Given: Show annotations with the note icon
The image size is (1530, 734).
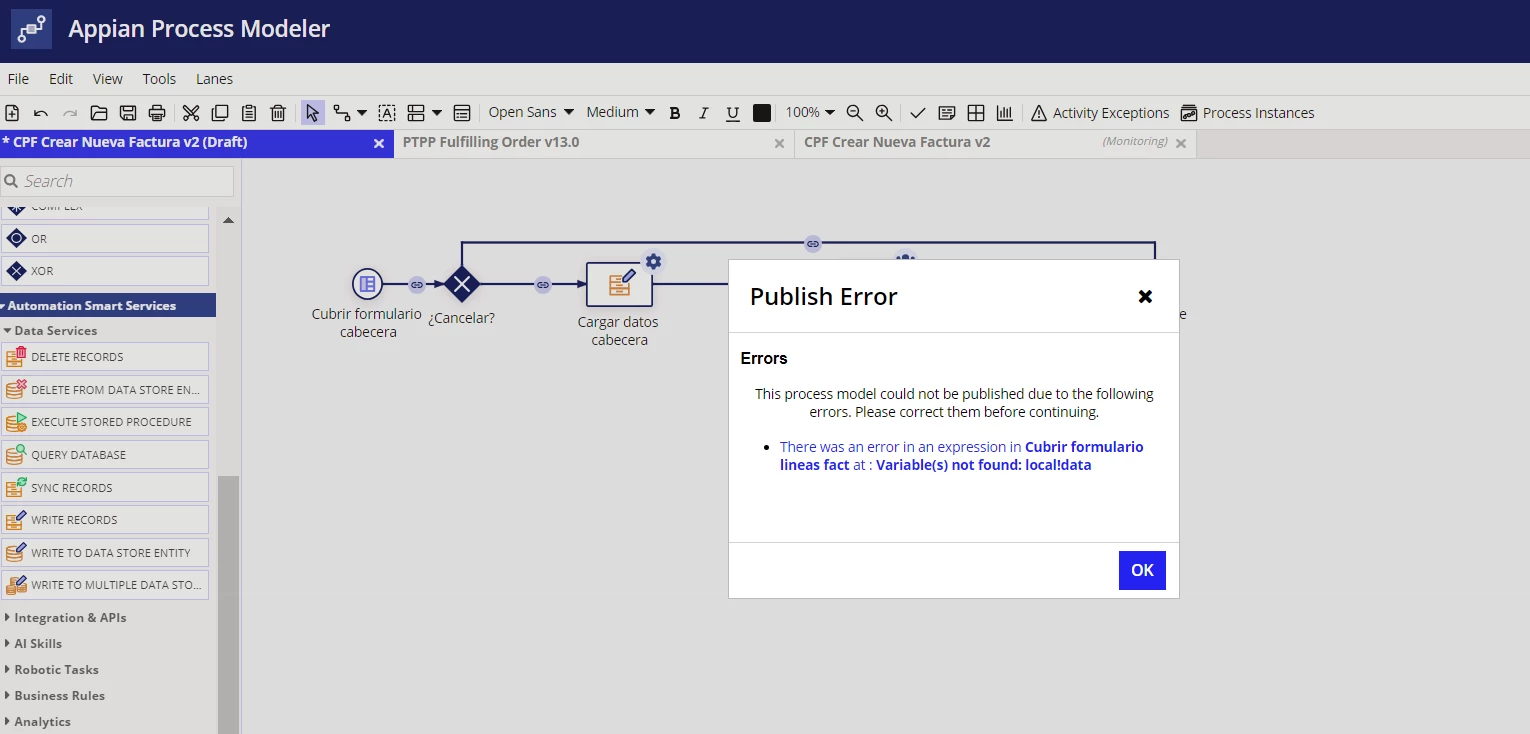Looking at the screenshot, I should coord(947,113).
